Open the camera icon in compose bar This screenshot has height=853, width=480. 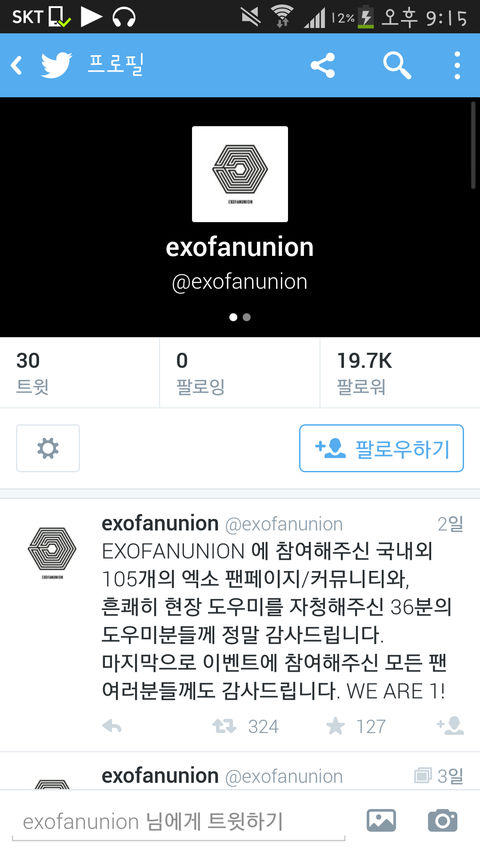(x=442, y=820)
